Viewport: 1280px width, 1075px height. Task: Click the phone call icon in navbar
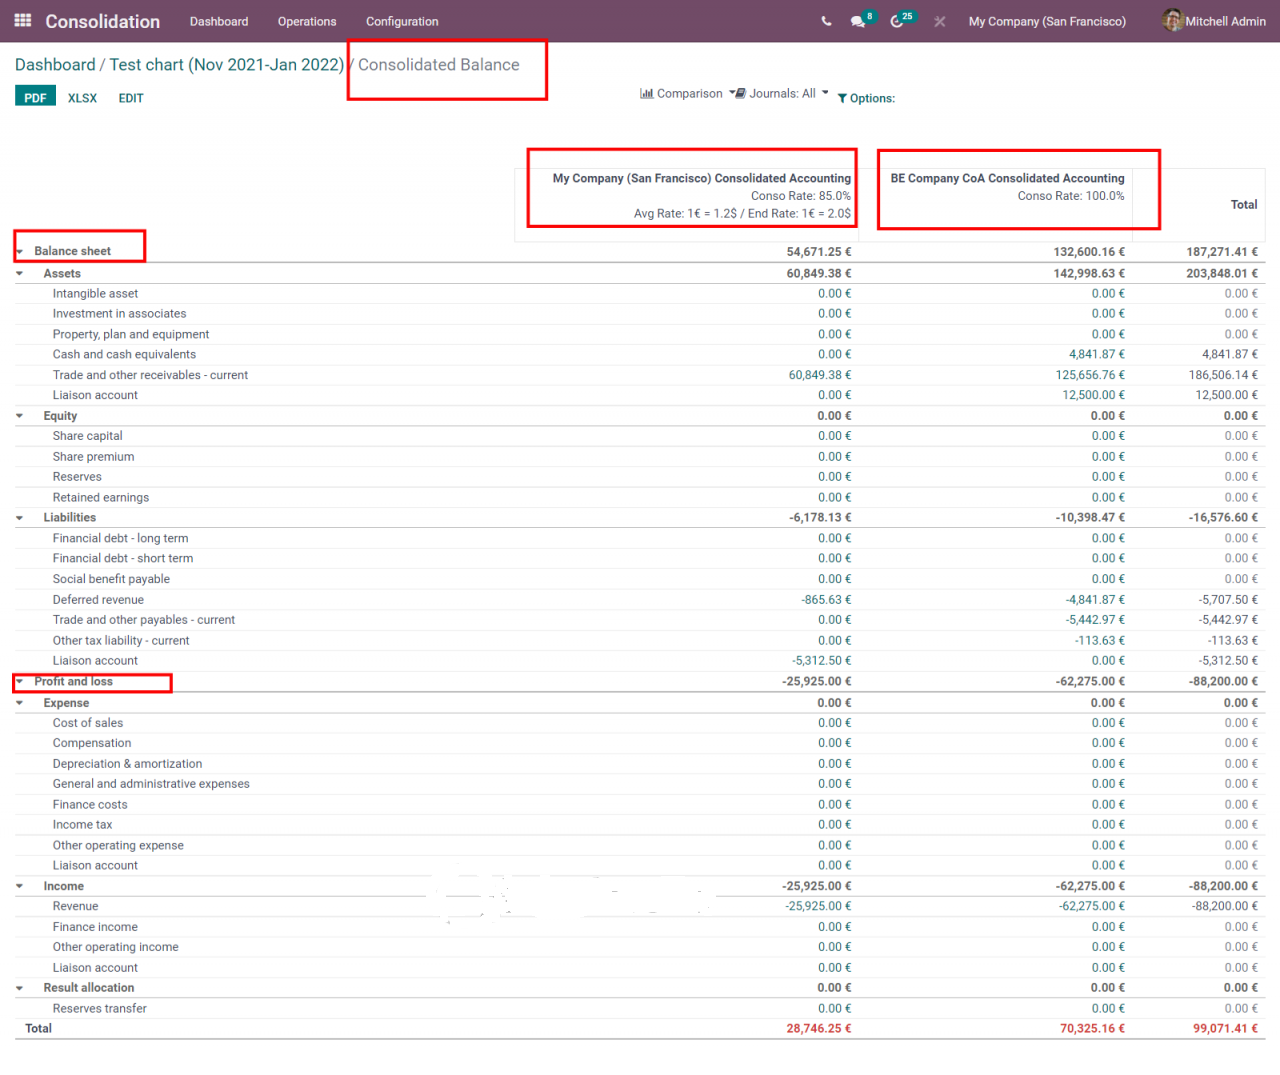point(826,21)
